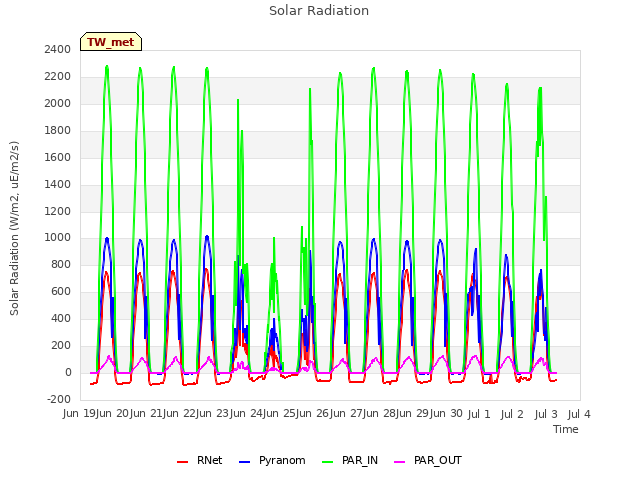Click the 400 y-axis tick label
The width and height of the screenshot is (640, 480).
61,318
